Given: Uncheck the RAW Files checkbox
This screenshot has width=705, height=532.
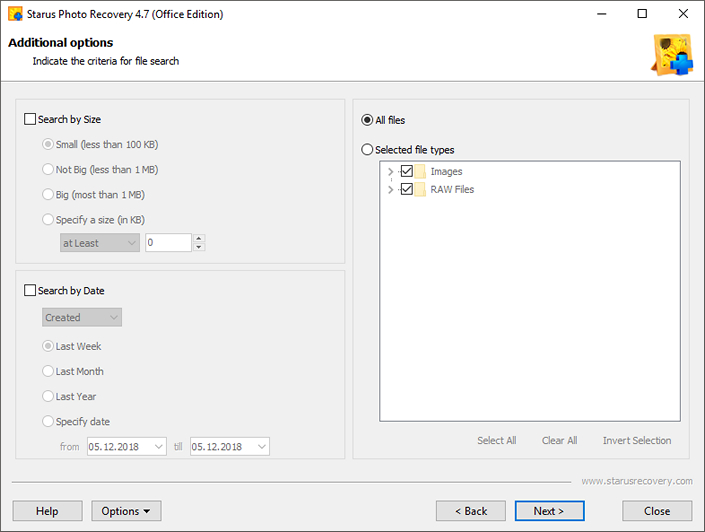Looking at the screenshot, I should click(406, 189).
